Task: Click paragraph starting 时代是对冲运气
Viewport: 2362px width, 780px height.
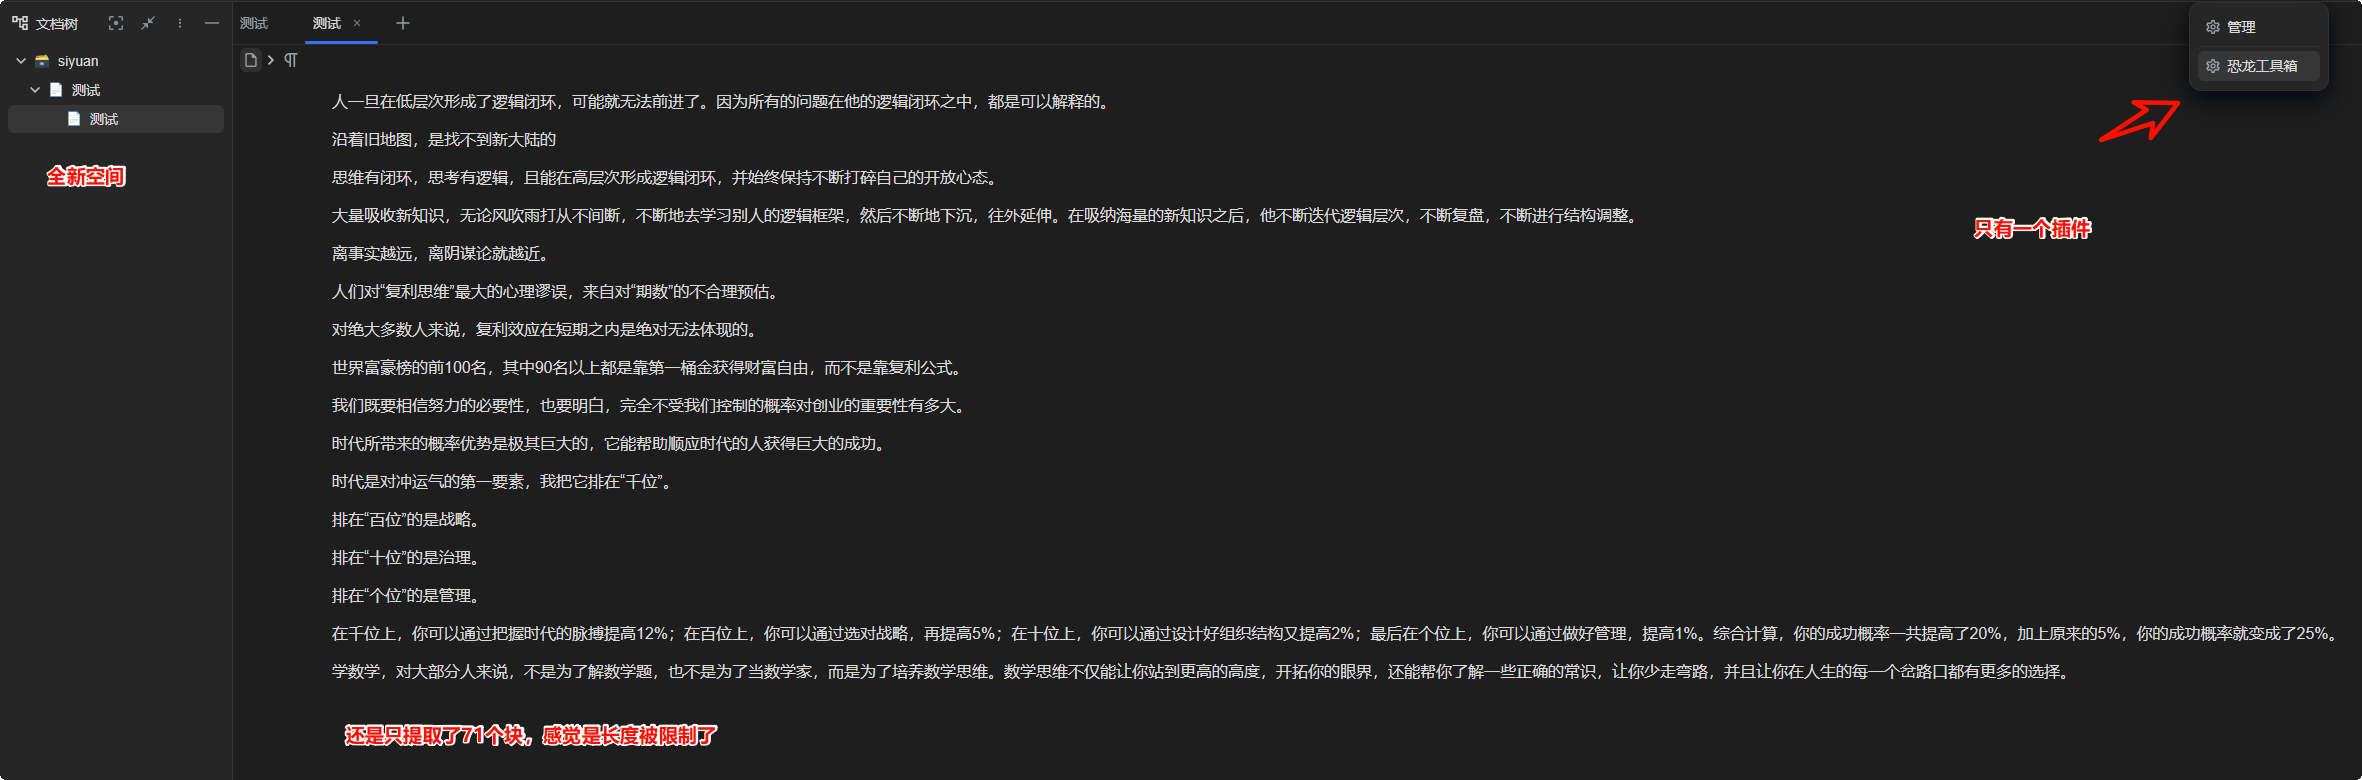Action: [504, 482]
